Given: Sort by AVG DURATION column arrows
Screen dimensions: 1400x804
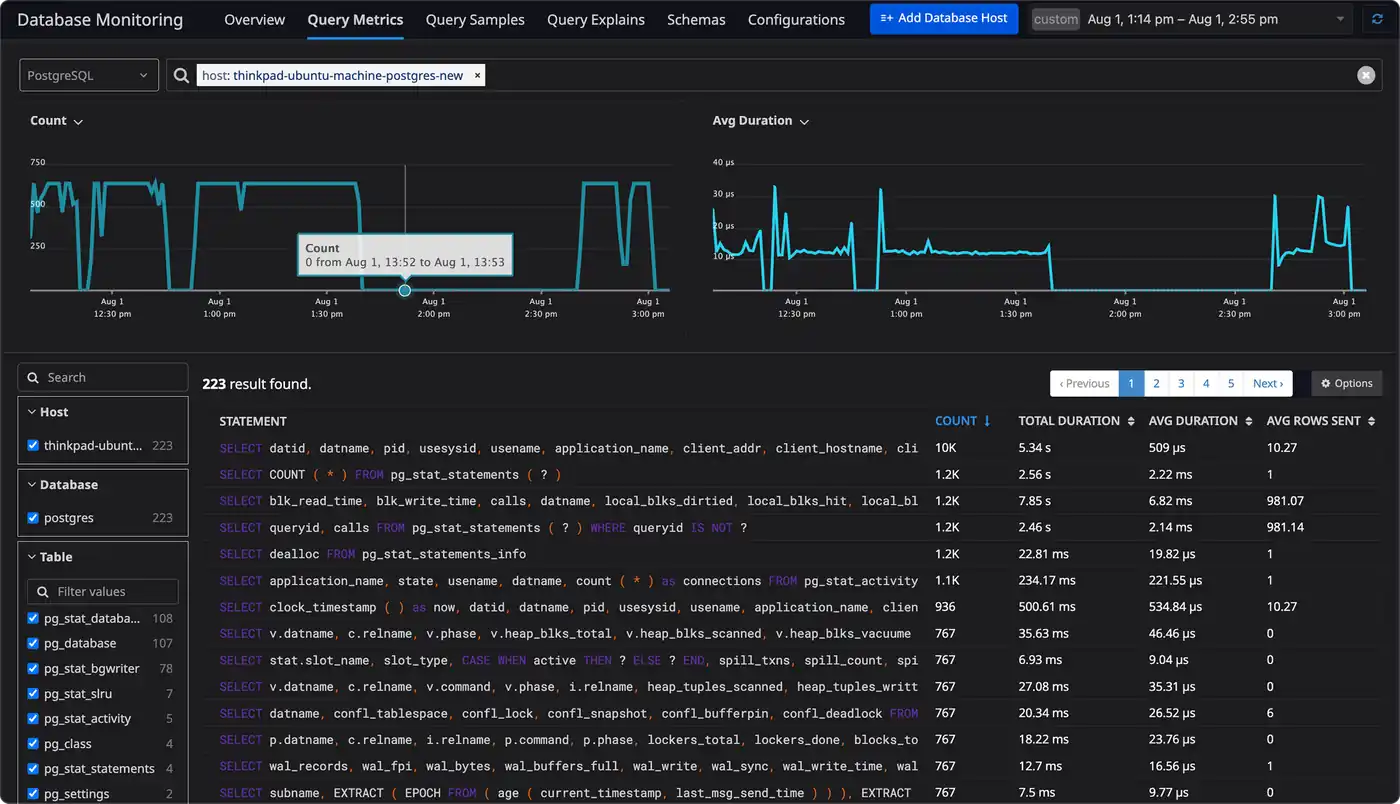Looking at the screenshot, I should [1249, 421].
